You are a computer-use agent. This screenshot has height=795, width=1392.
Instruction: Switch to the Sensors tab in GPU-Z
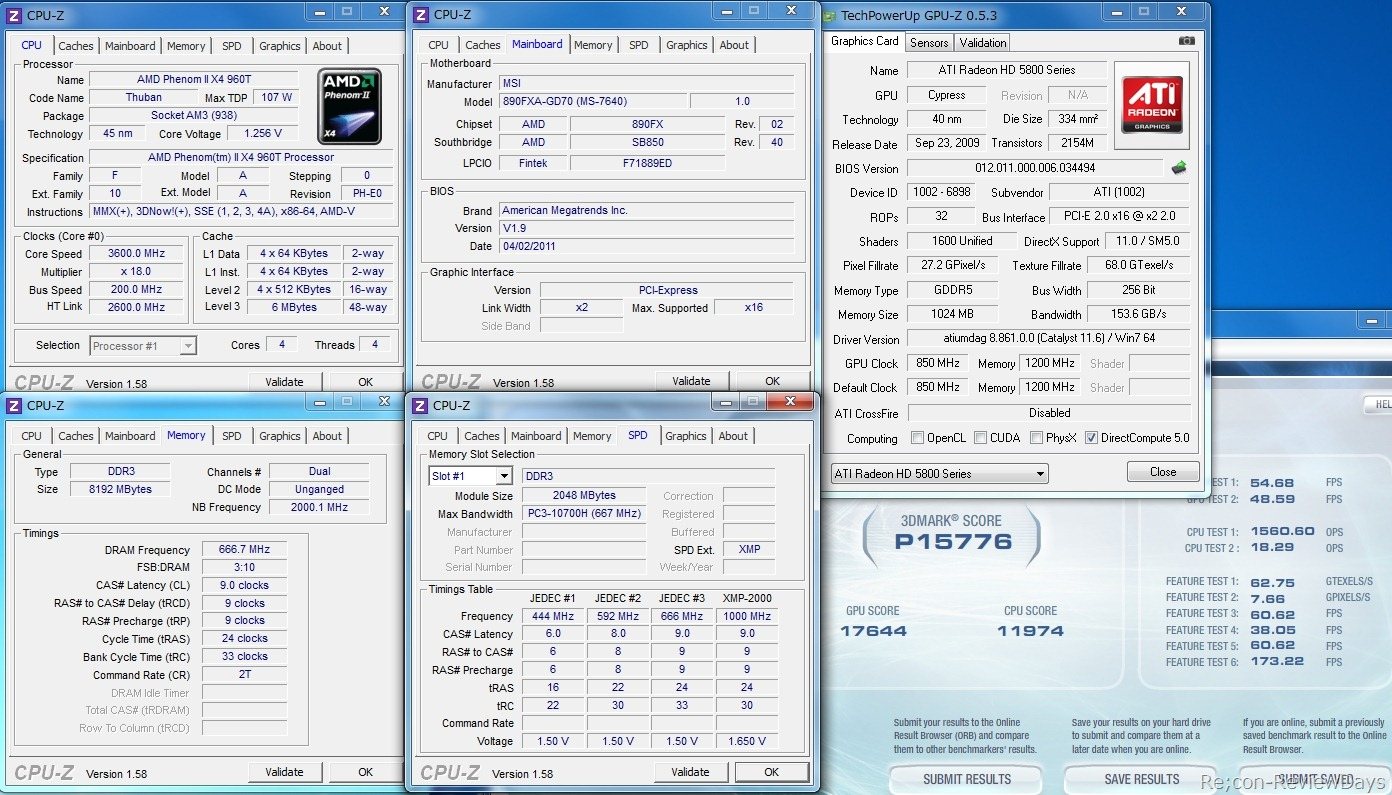(929, 42)
